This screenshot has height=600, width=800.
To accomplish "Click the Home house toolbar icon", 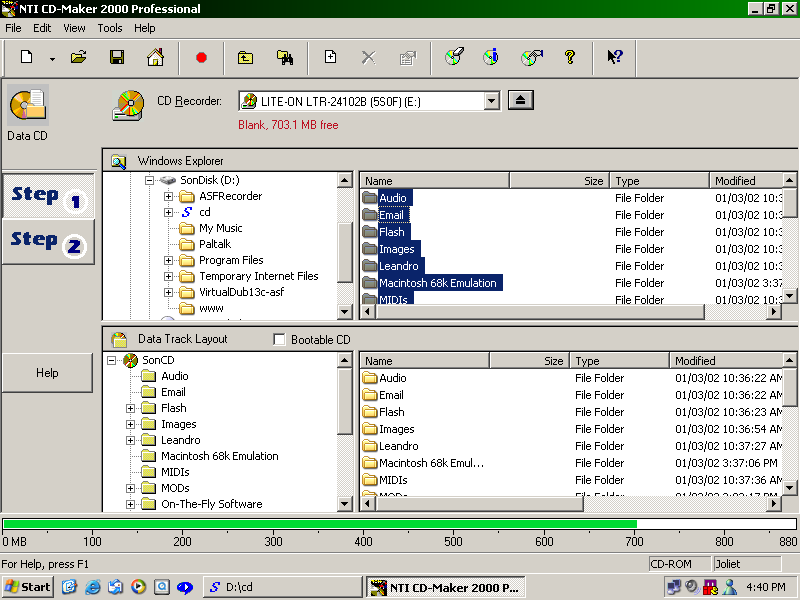I will pyautogui.click(x=155, y=58).
